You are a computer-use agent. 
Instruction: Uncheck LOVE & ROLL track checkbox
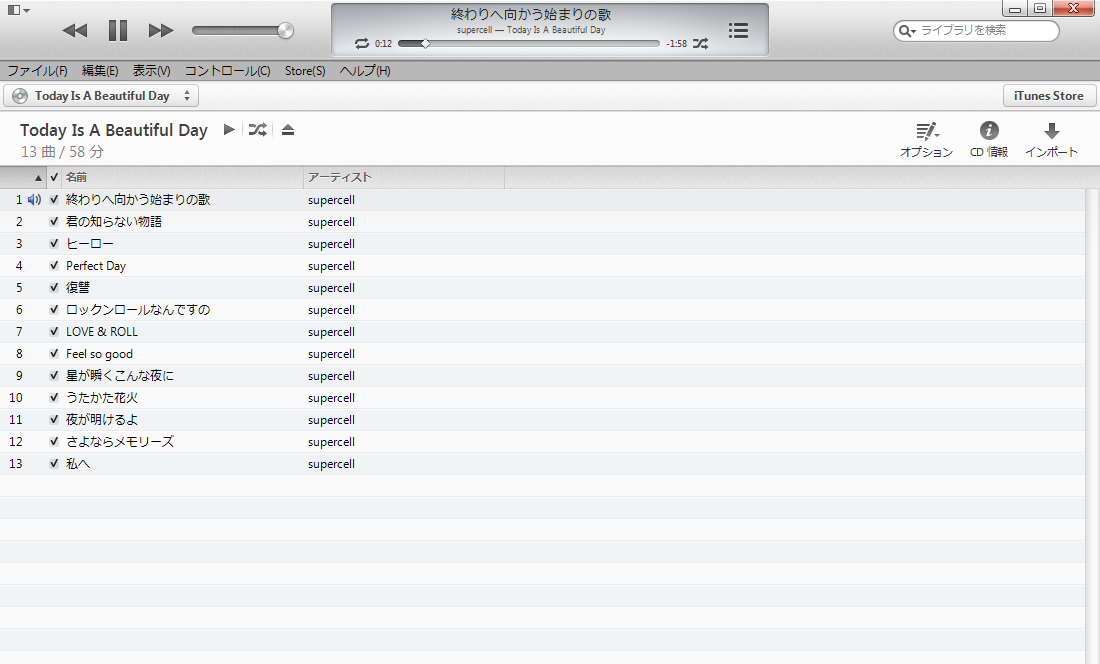point(54,332)
